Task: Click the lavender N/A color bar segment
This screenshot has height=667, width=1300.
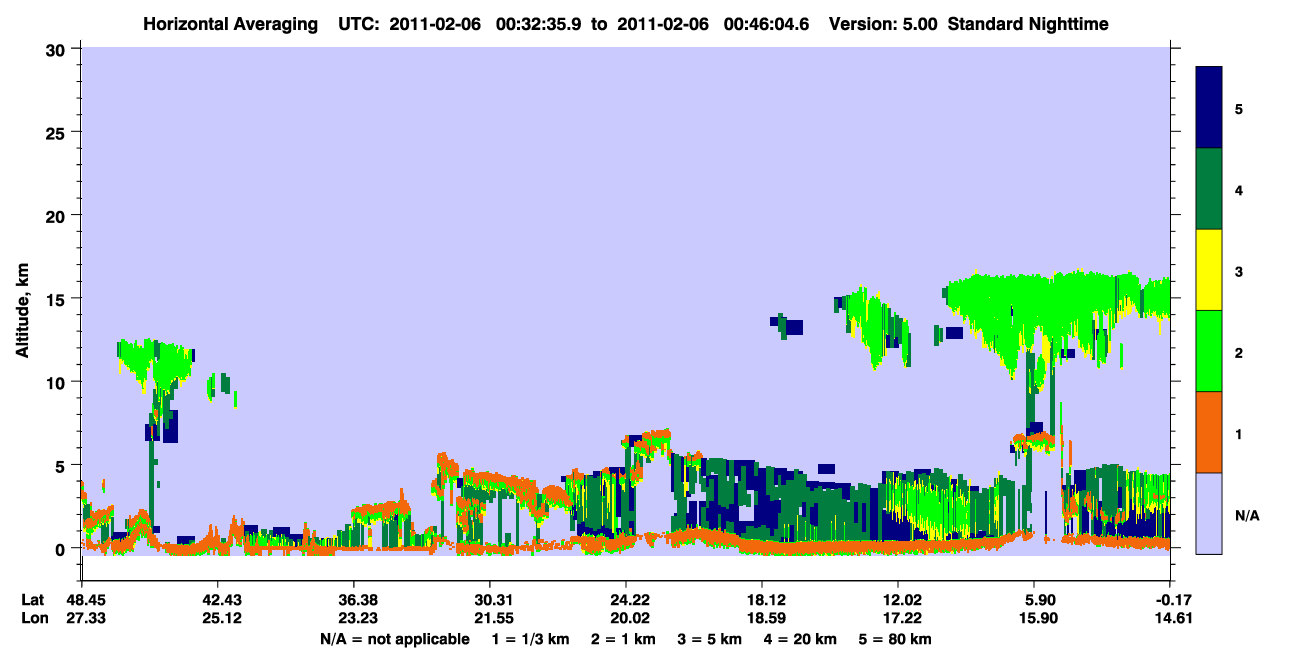Action: pyautogui.click(x=1209, y=512)
